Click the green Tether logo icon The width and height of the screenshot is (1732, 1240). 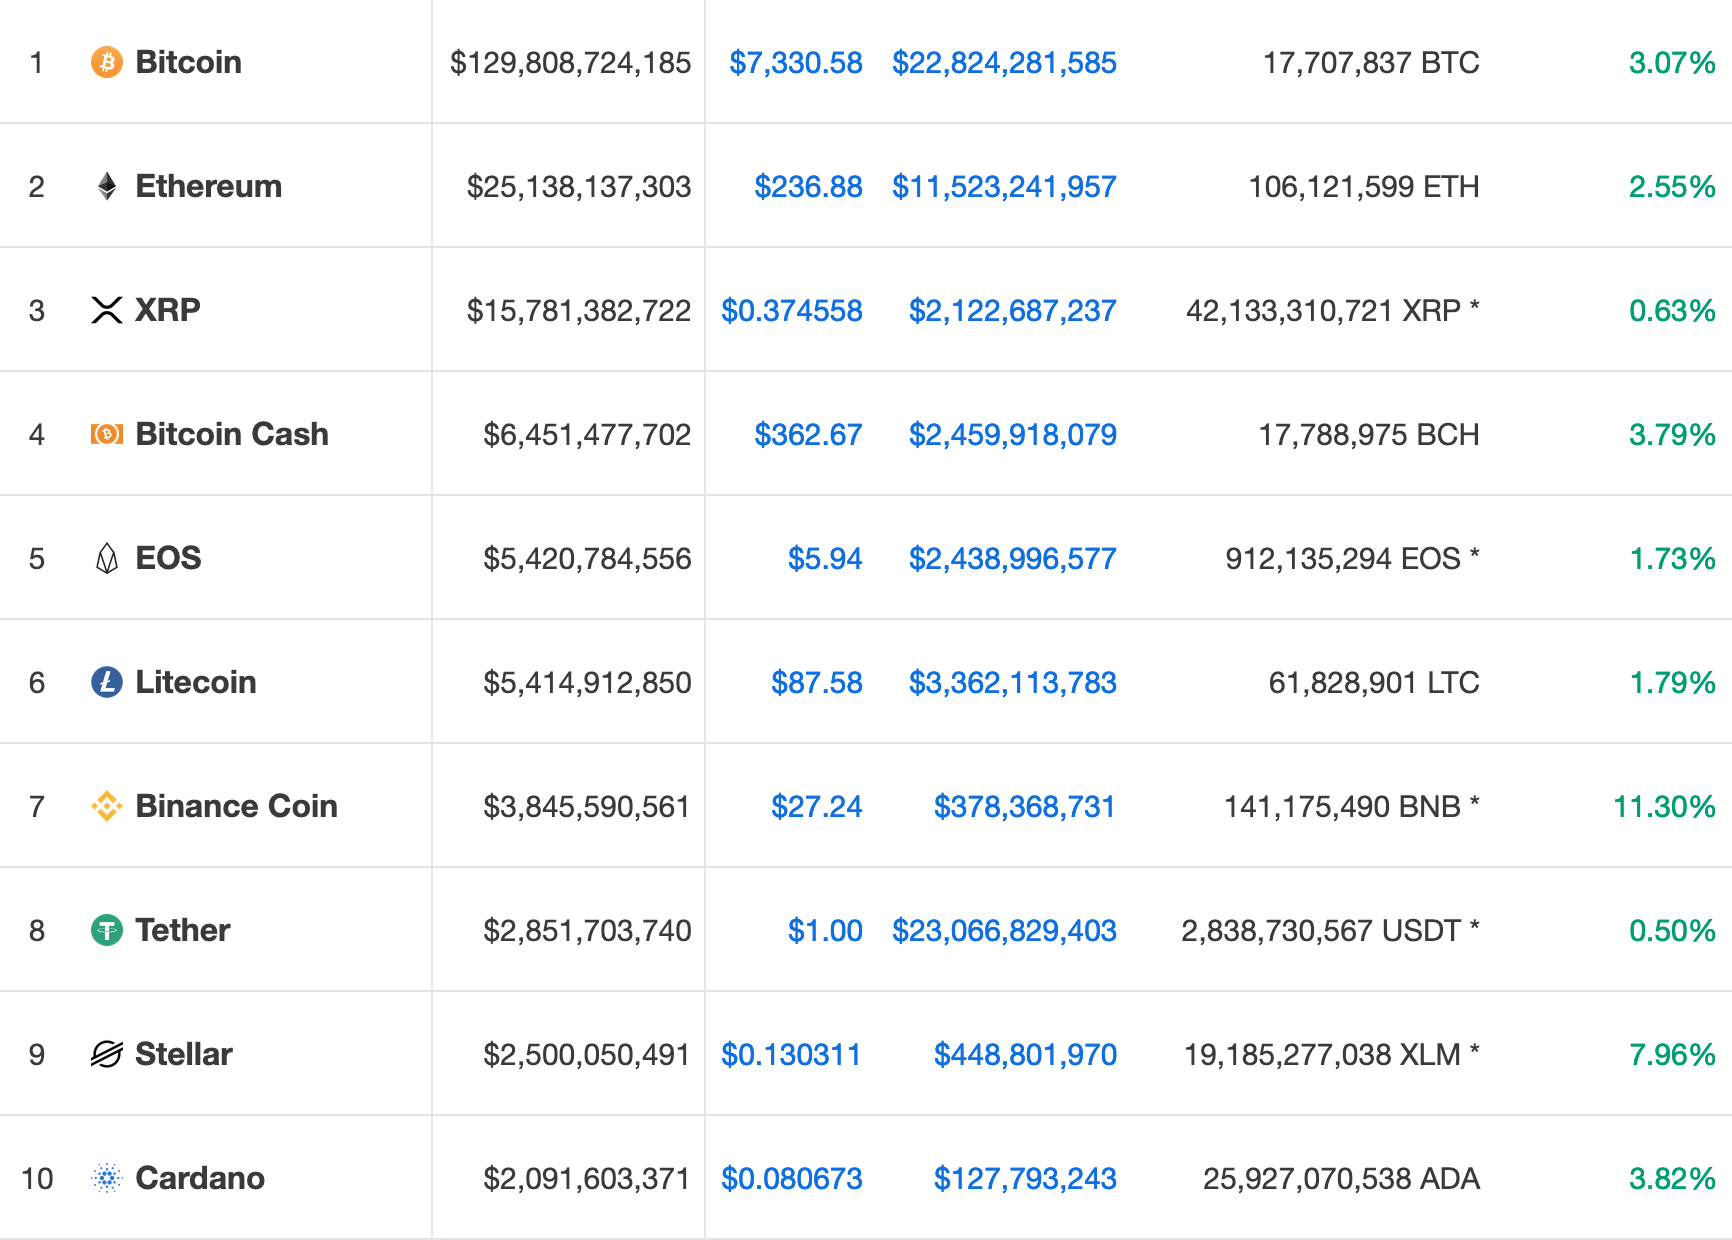click(x=107, y=930)
